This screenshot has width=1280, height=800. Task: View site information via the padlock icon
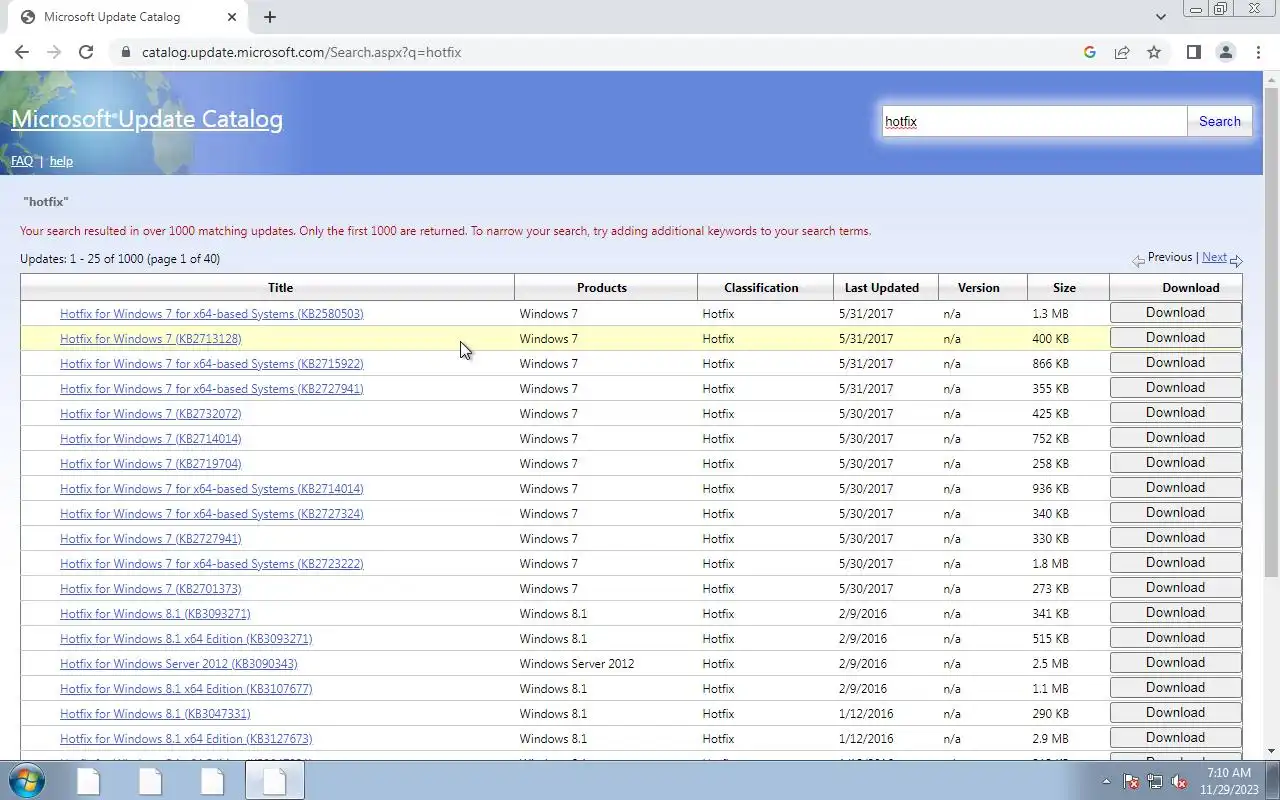click(x=125, y=52)
